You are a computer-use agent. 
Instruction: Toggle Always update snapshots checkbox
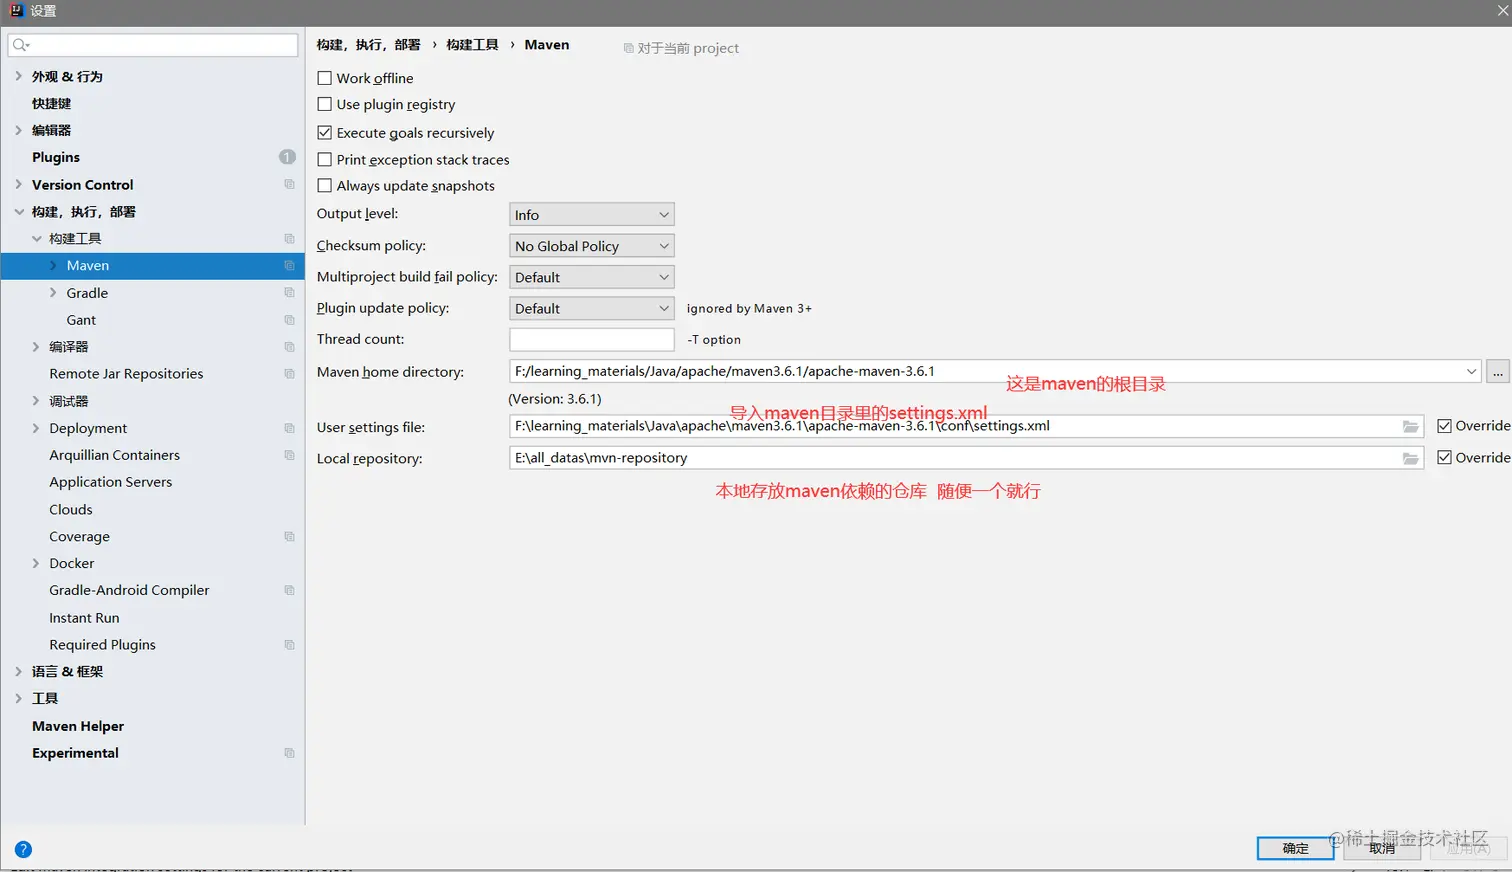coord(324,185)
